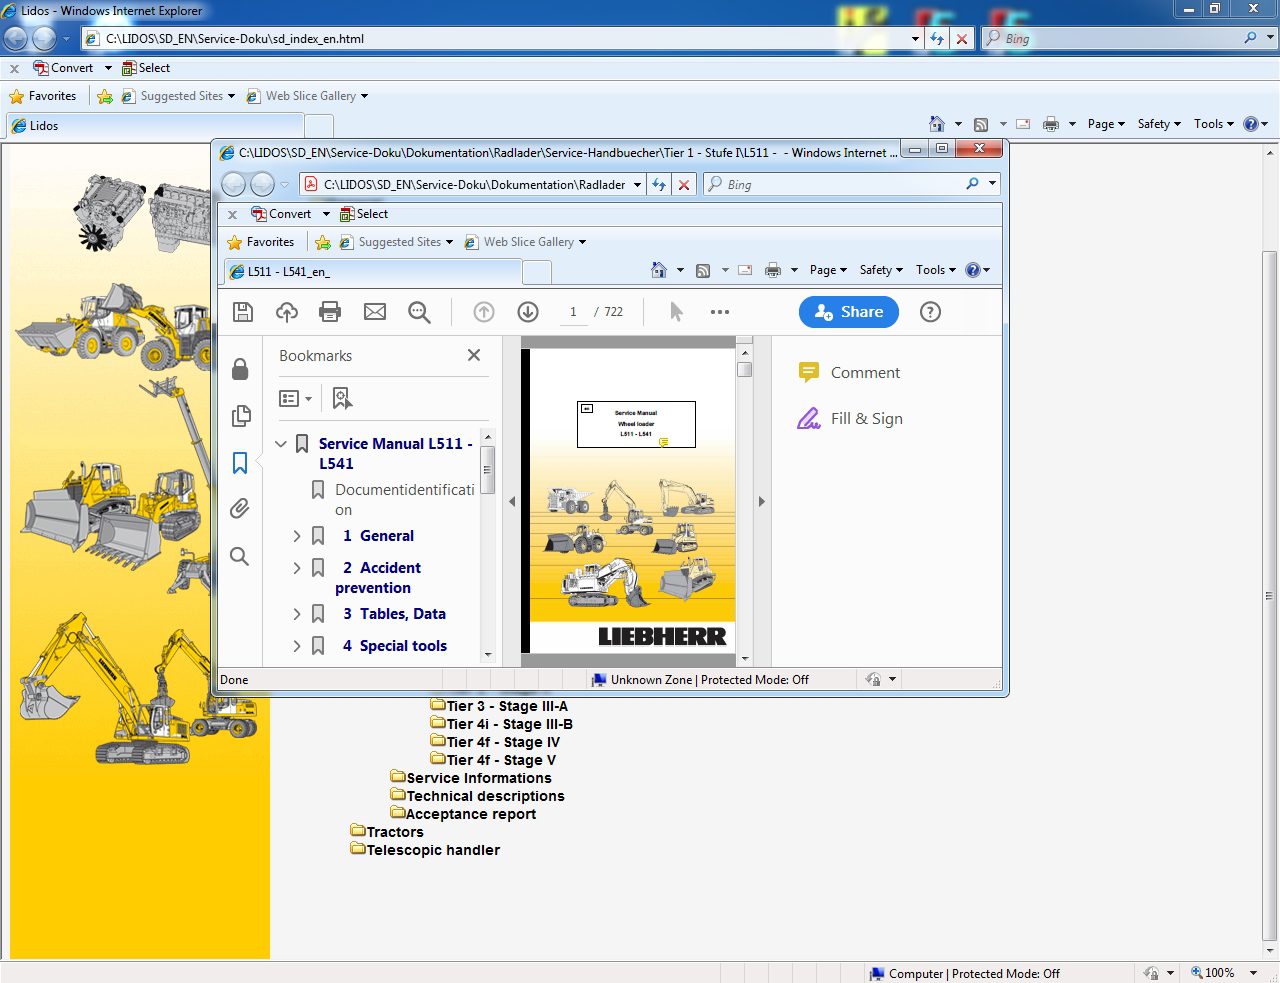This screenshot has height=983, width=1280.
Task: Open Acrobat help question mark icon
Action: pos(930,312)
